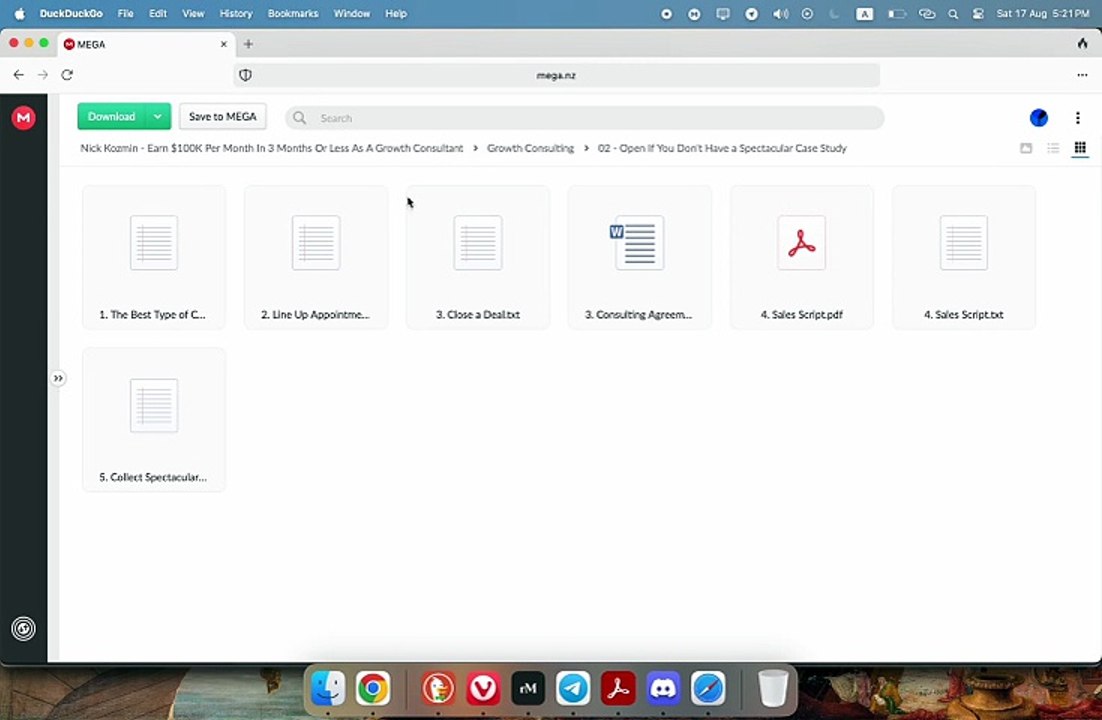This screenshot has width=1102, height=720.
Task: Open Discord from the Dock
Action: coord(663,688)
